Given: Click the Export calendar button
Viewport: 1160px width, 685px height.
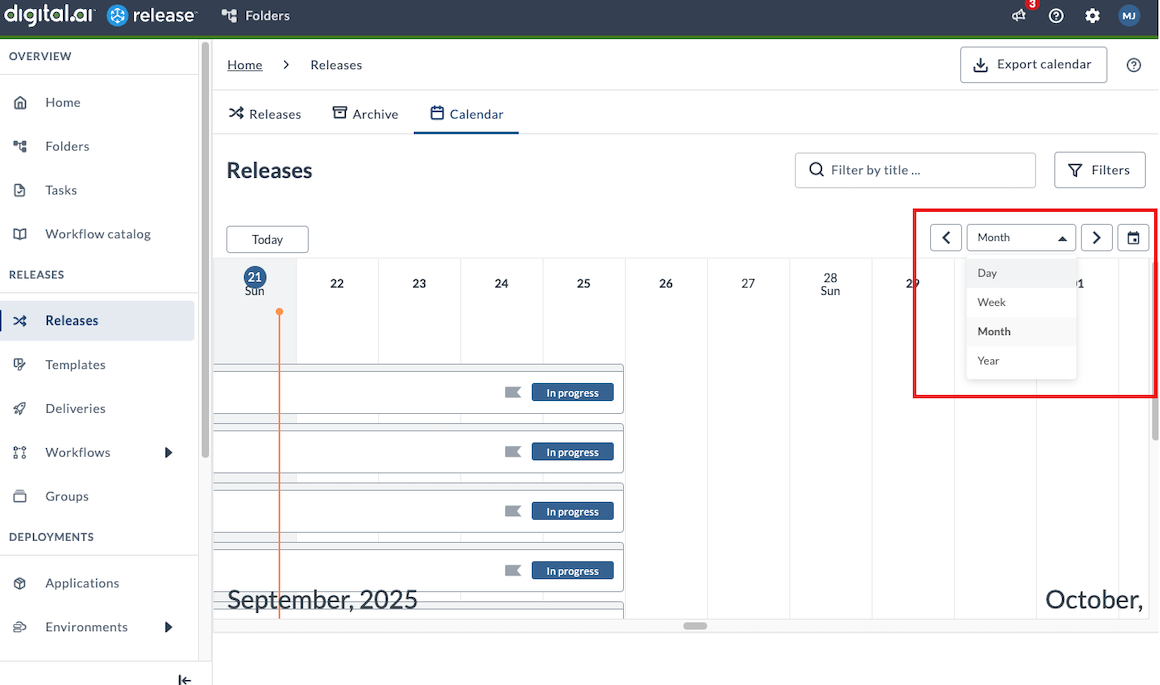Looking at the screenshot, I should [x=1033, y=65].
